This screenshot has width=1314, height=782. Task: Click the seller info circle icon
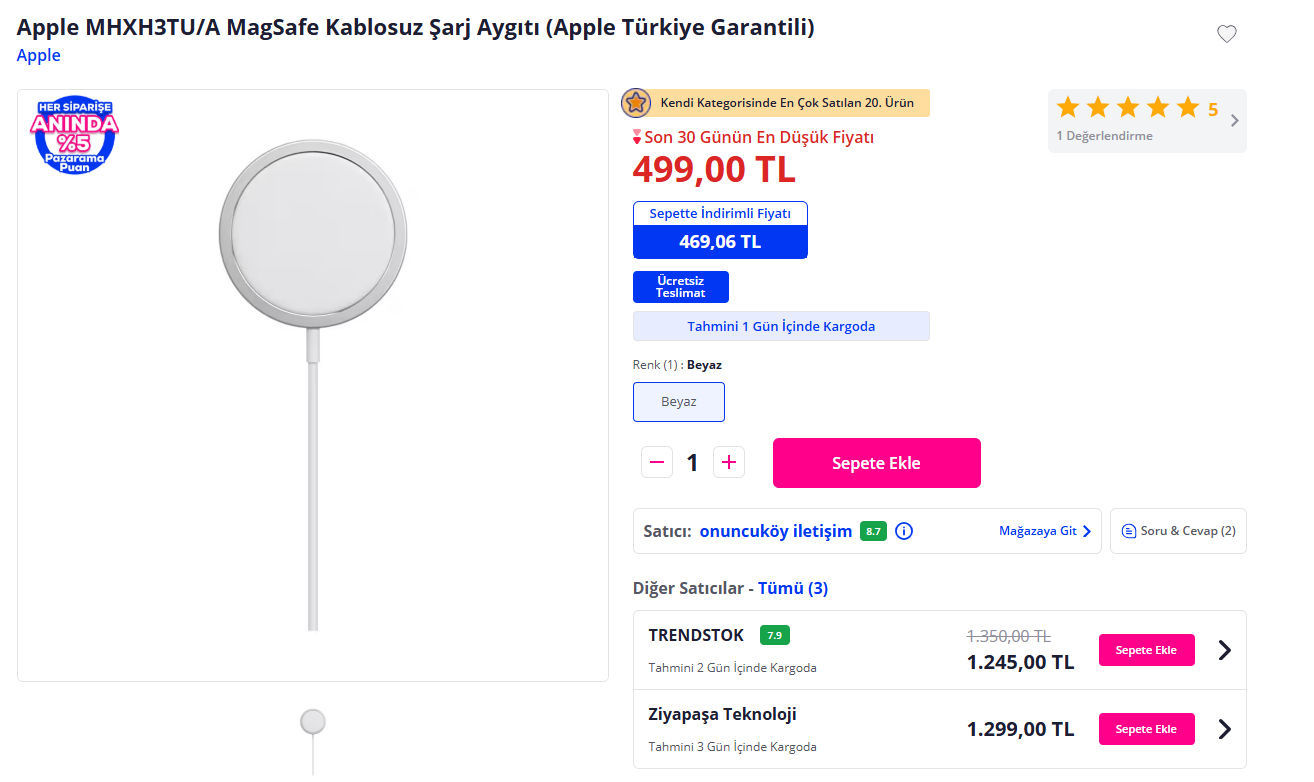(x=903, y=531)
